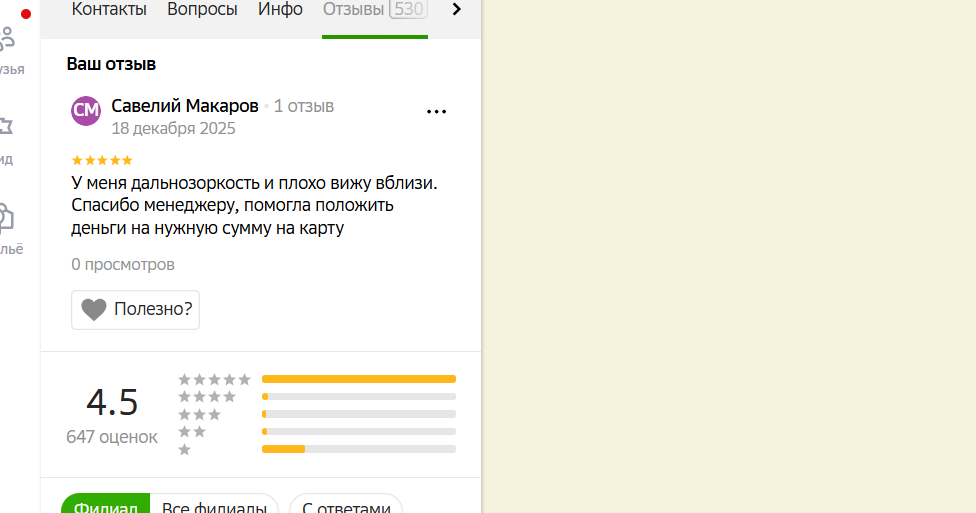The height and width of the screenshot is (513, 976).
Task: Click the '1 отзыв' link
Action: click(304, 106)
